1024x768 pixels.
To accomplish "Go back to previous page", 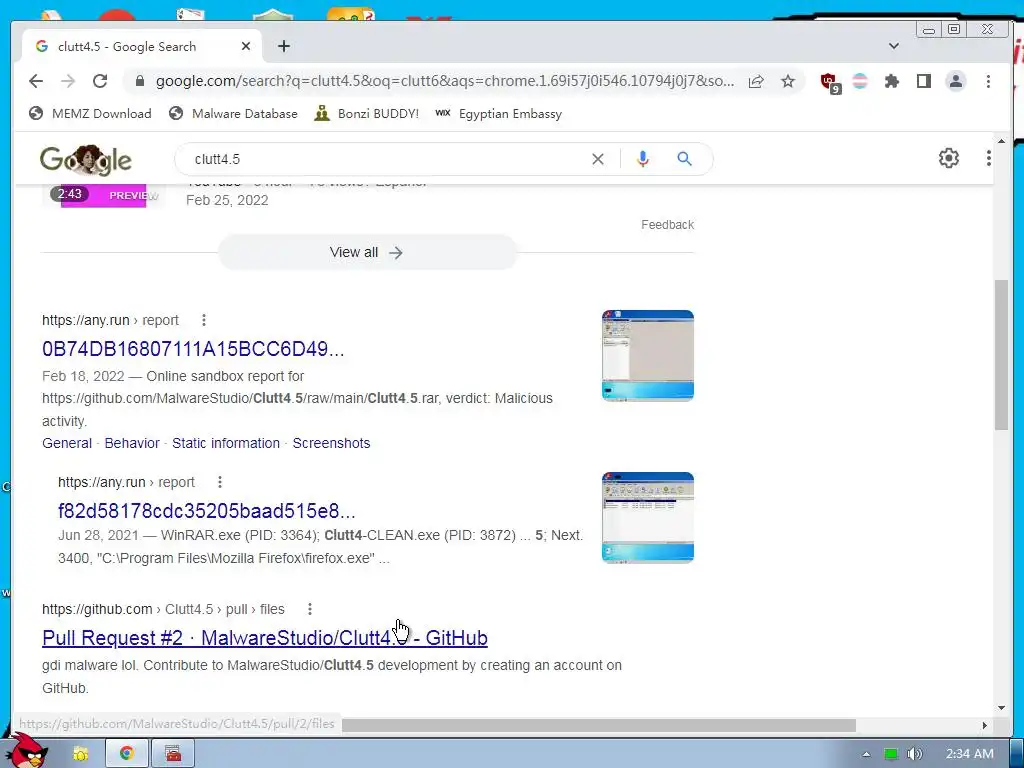I will pos(36,81).
